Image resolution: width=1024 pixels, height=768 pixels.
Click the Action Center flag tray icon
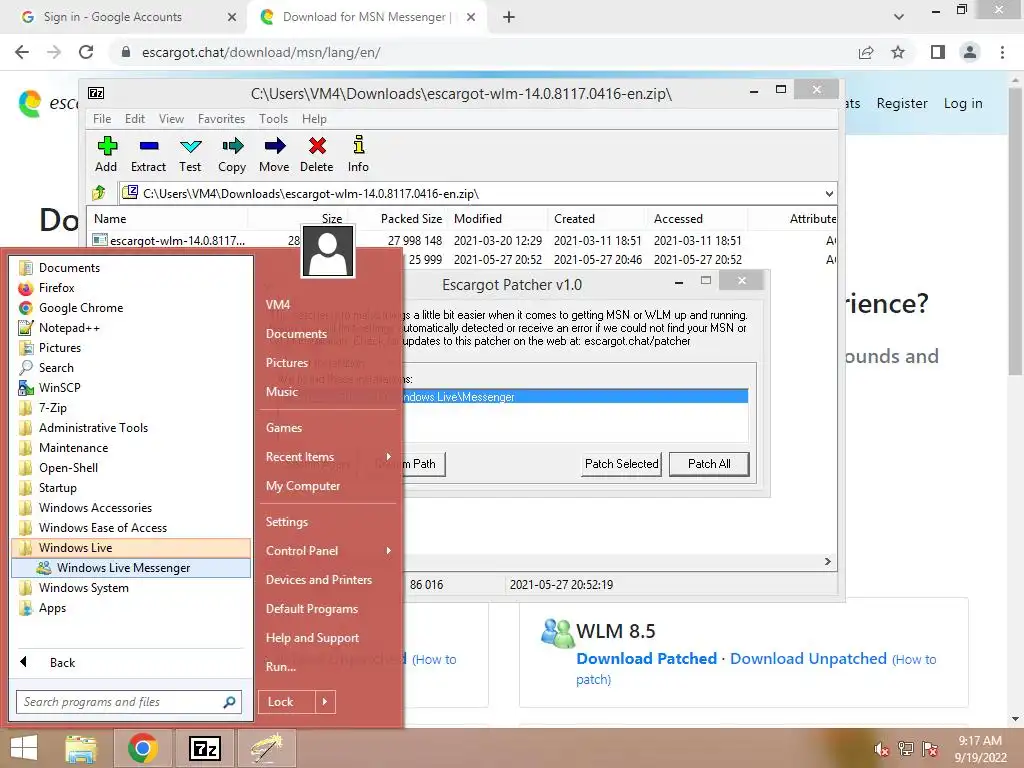(x=930, y=749)
